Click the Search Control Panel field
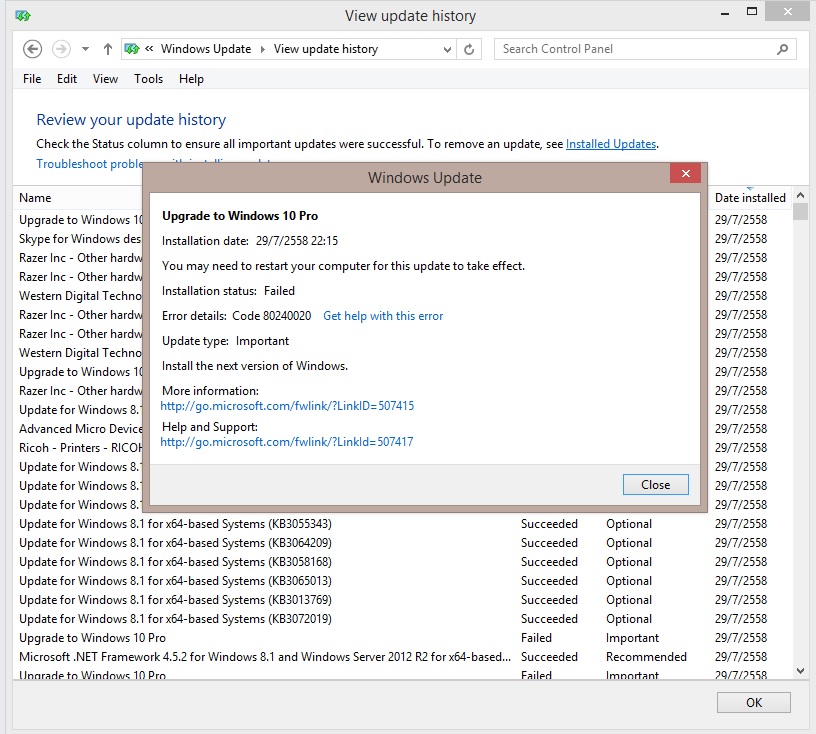 [645, 49]
